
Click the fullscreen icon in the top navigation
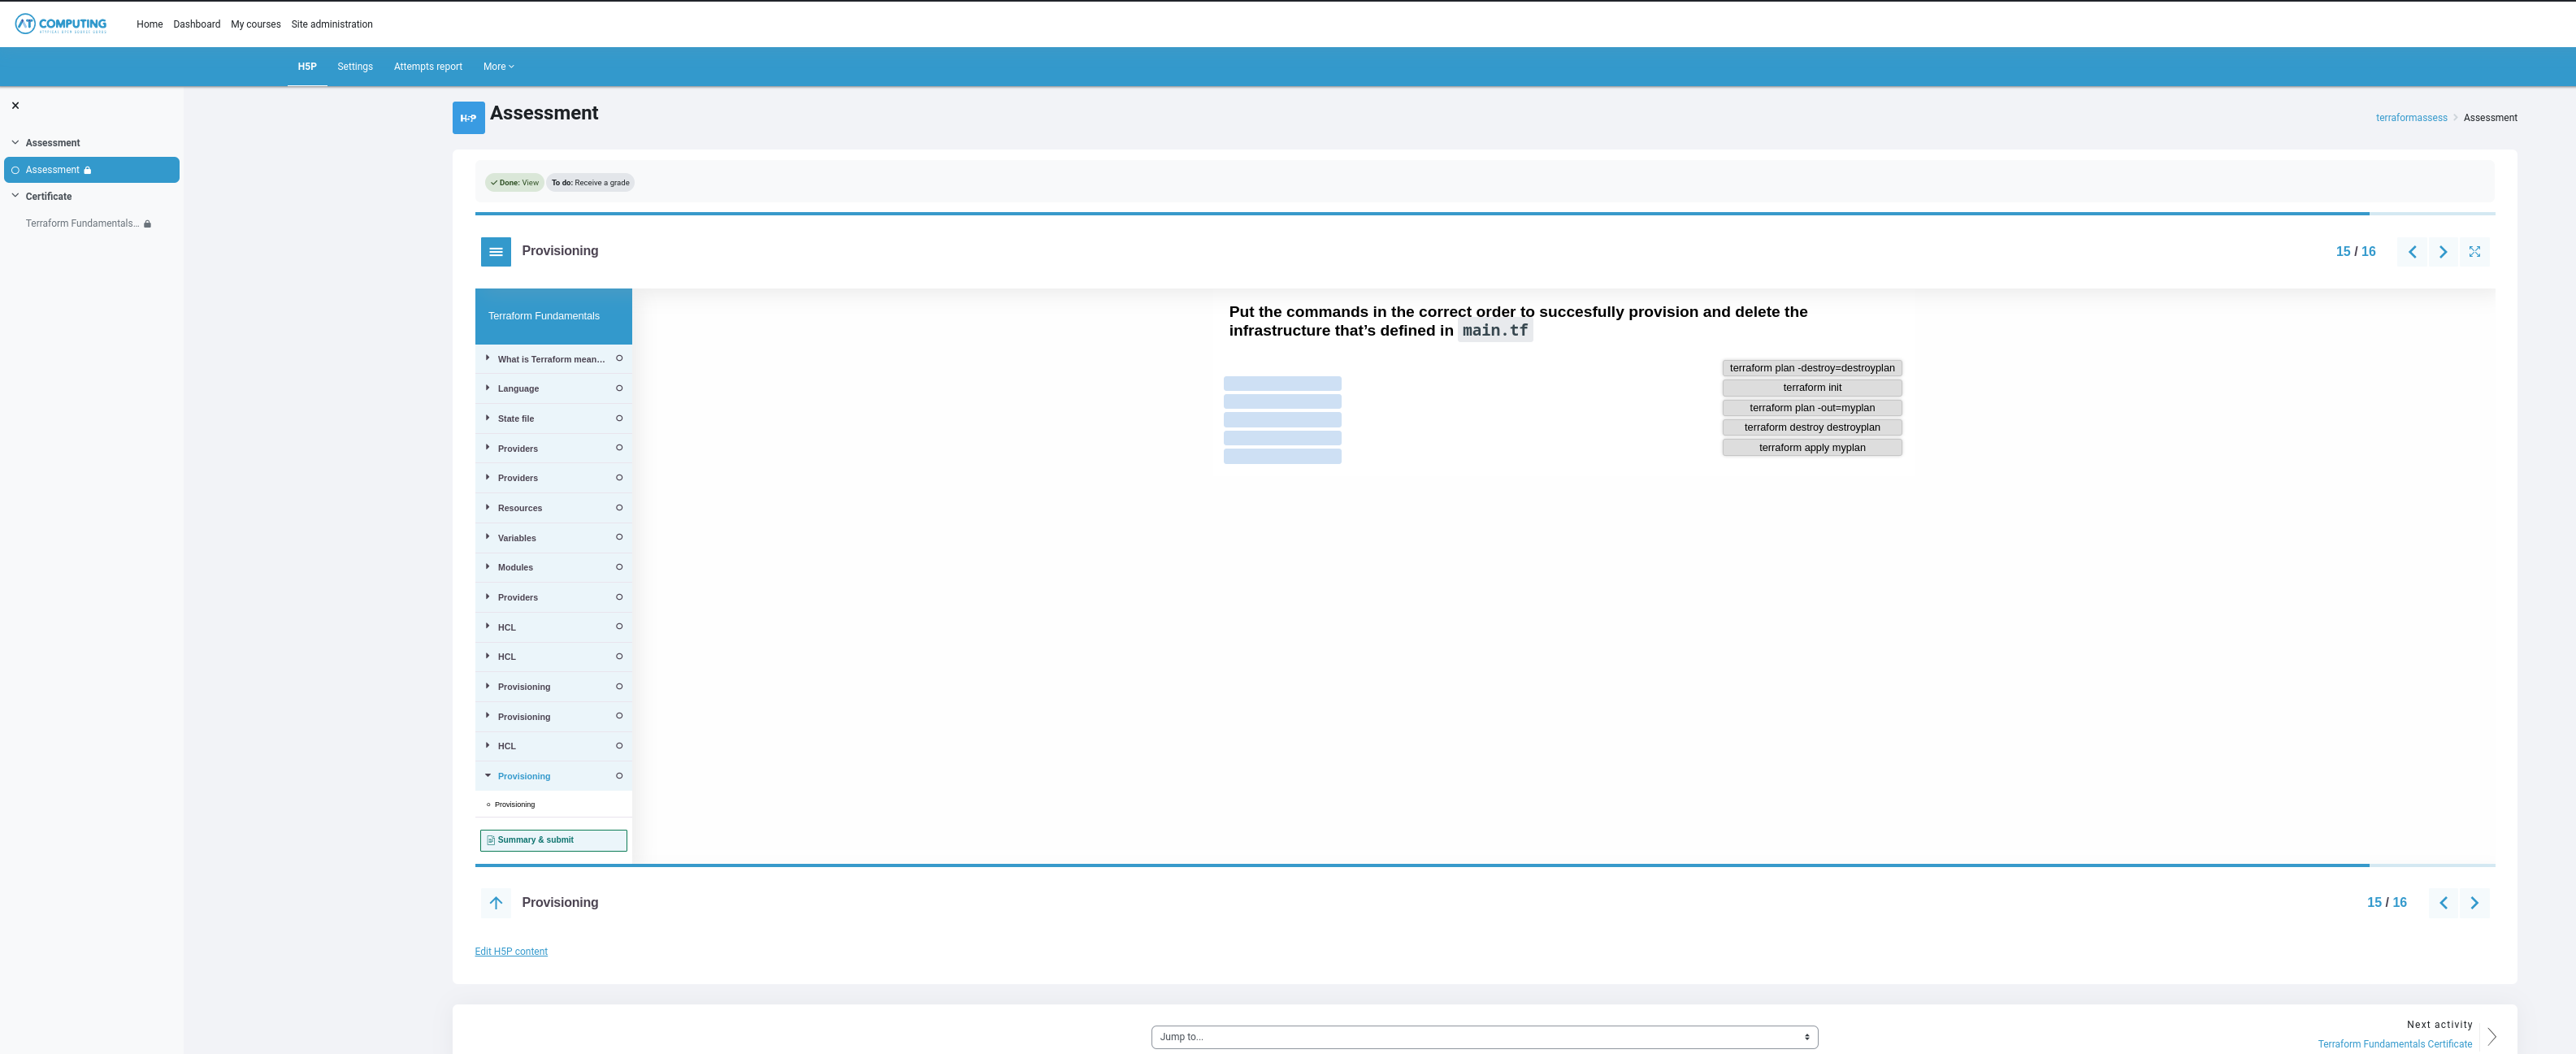[2474, 252]
